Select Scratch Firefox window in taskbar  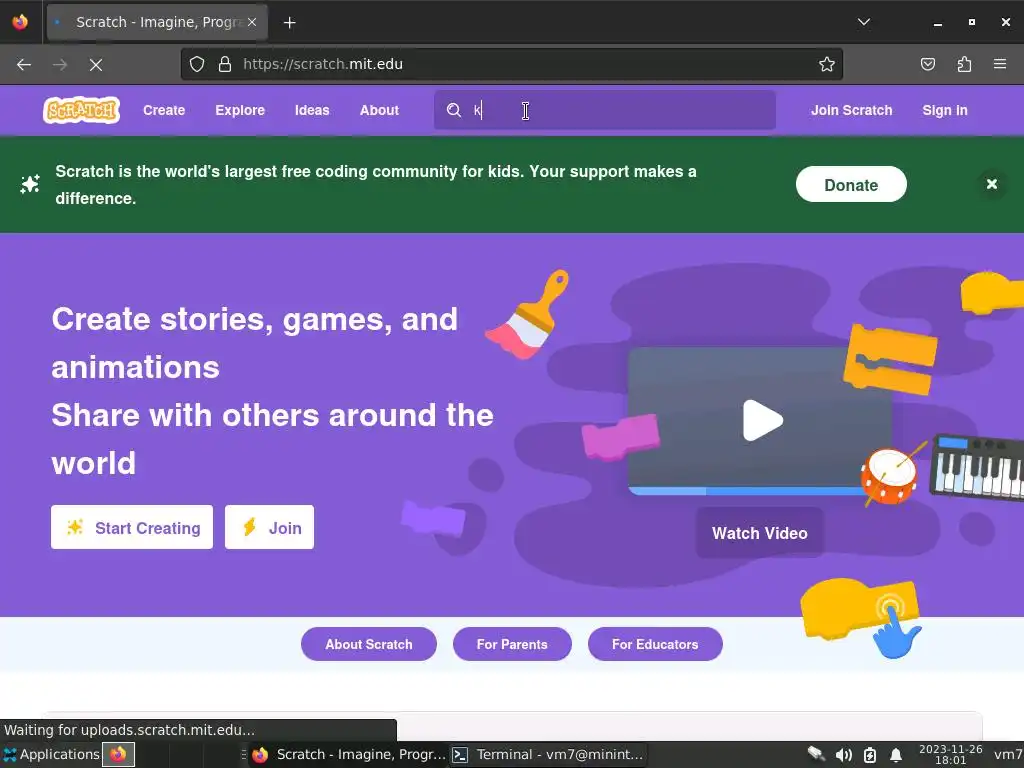click(348, 754)
